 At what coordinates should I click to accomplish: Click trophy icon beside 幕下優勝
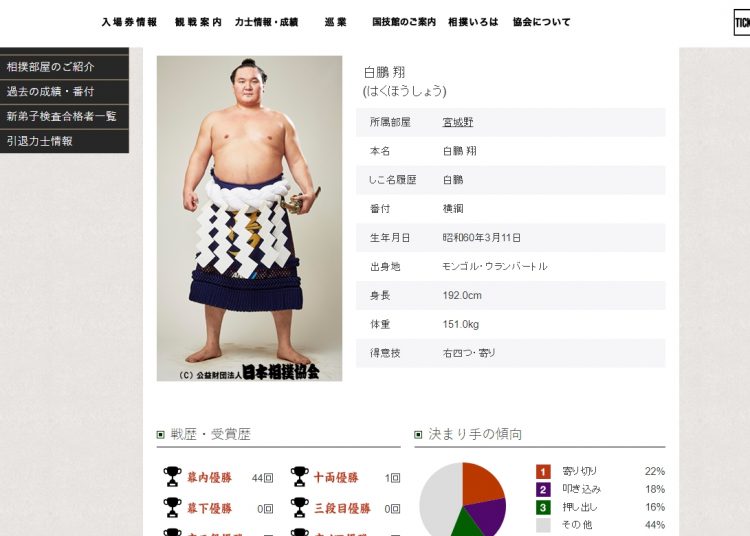[x=172, y=508]
